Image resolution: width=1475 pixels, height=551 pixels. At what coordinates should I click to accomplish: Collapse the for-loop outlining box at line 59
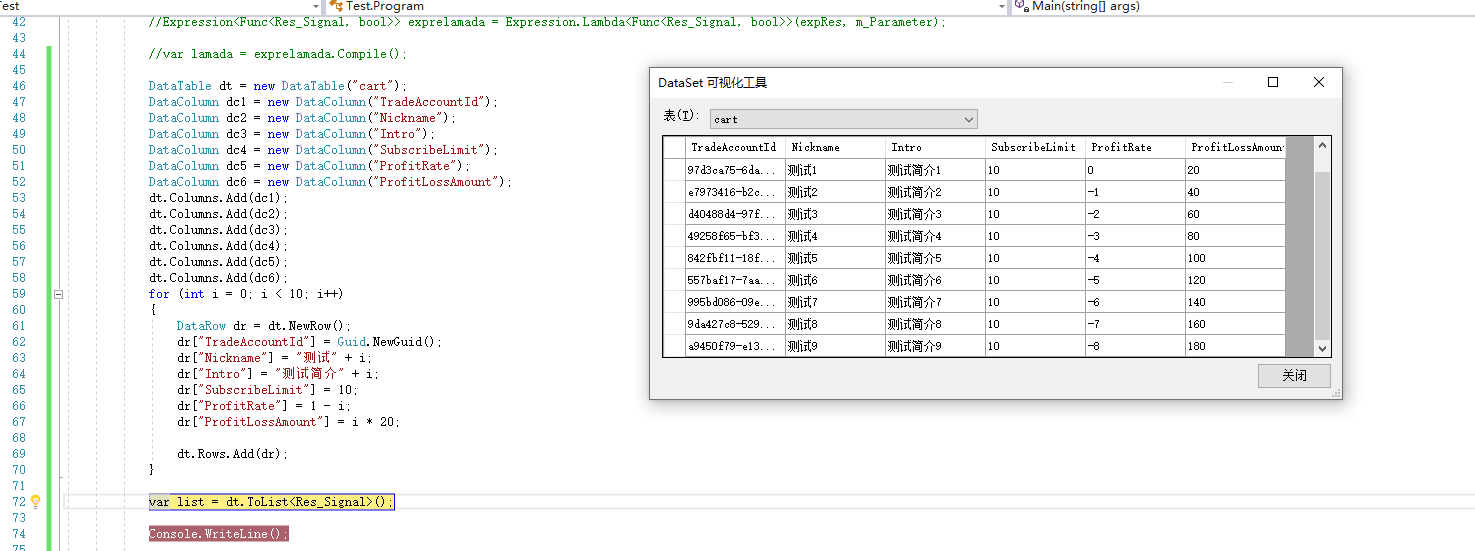pos(58,294)
